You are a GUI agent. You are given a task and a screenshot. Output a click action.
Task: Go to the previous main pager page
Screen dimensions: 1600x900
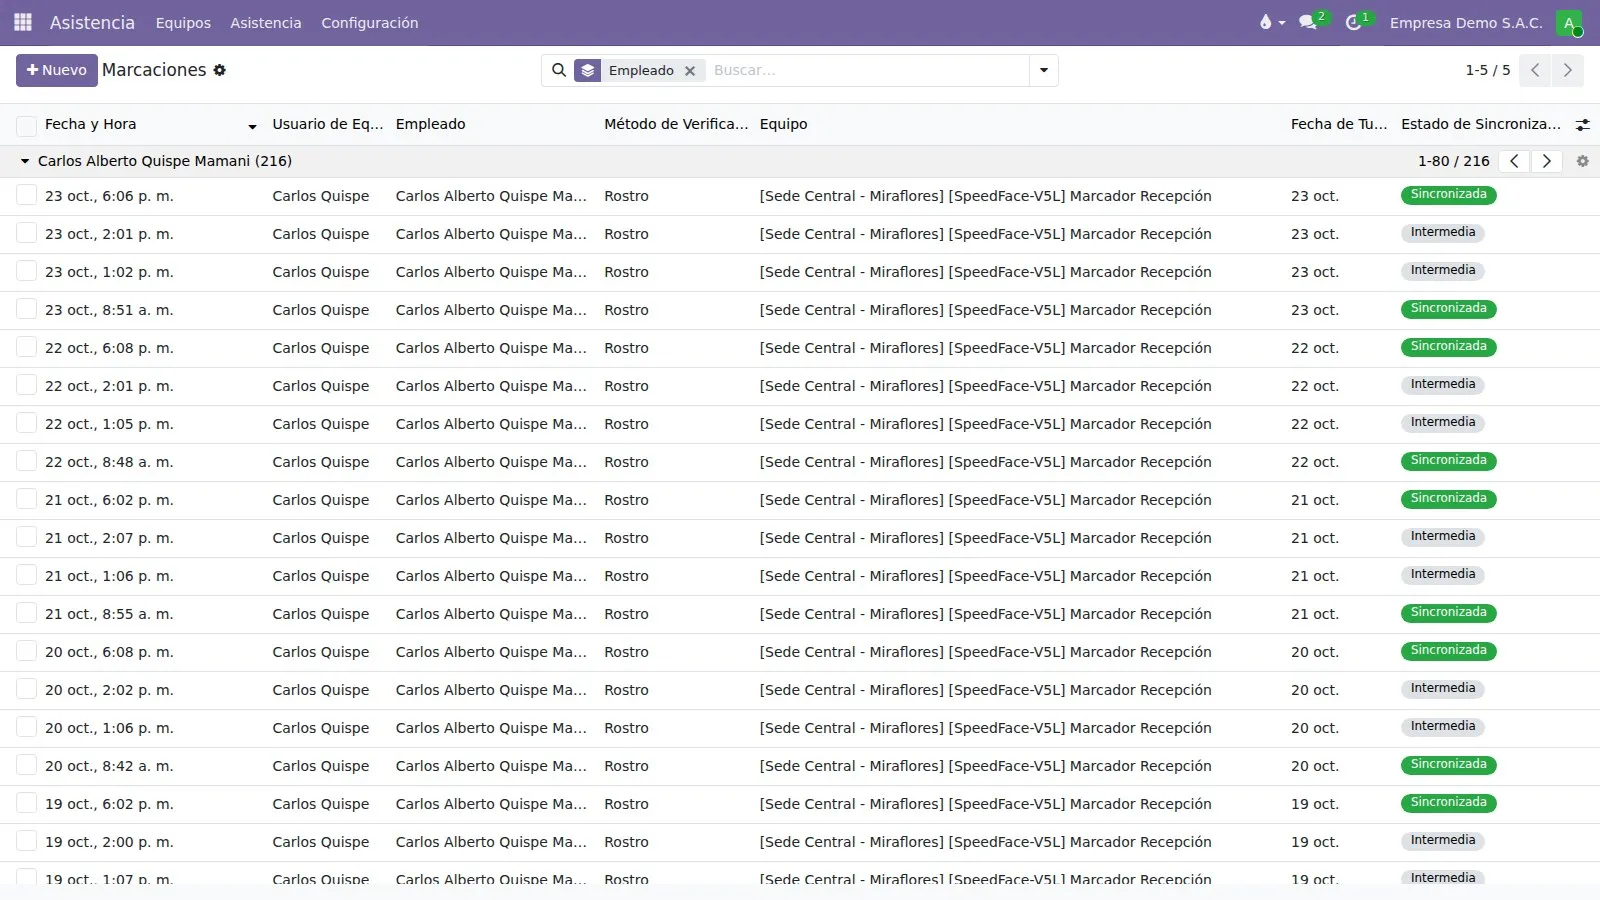tap(1535, 70)
